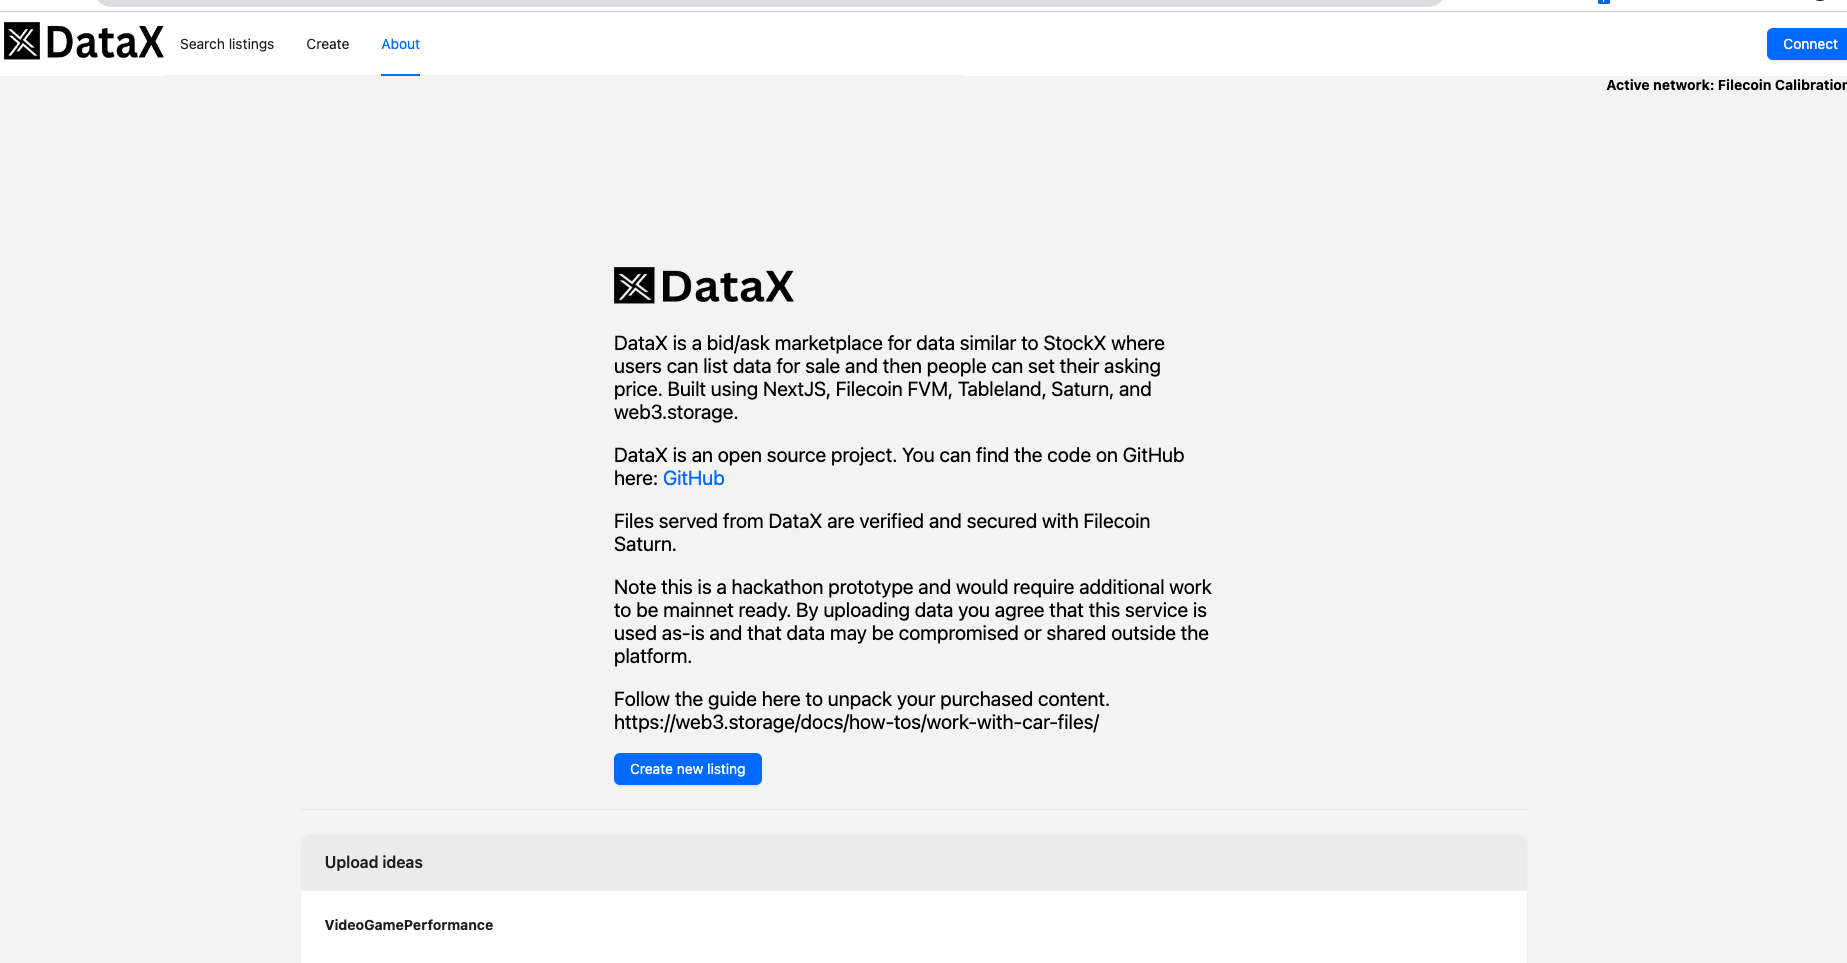The image size is (1847, 963).
Task: Open the Search listings nav item
Action: 227,44
